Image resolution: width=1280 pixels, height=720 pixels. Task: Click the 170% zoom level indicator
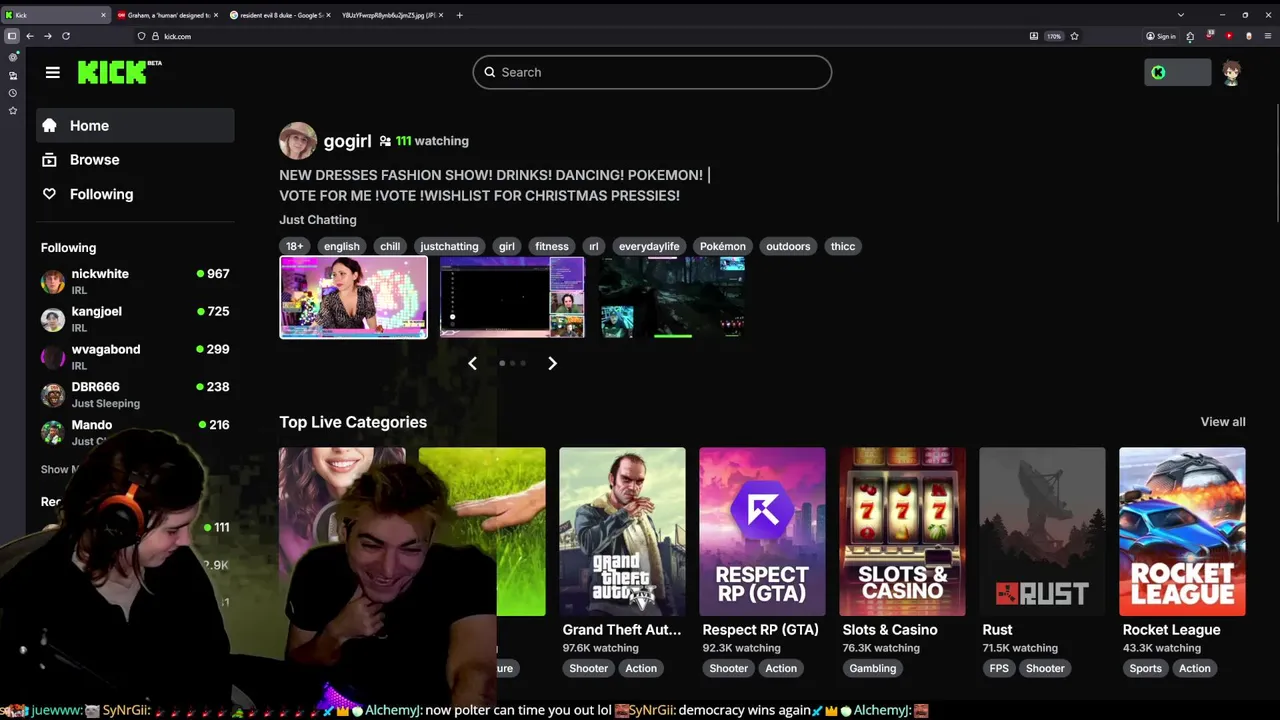(1054, 36)
